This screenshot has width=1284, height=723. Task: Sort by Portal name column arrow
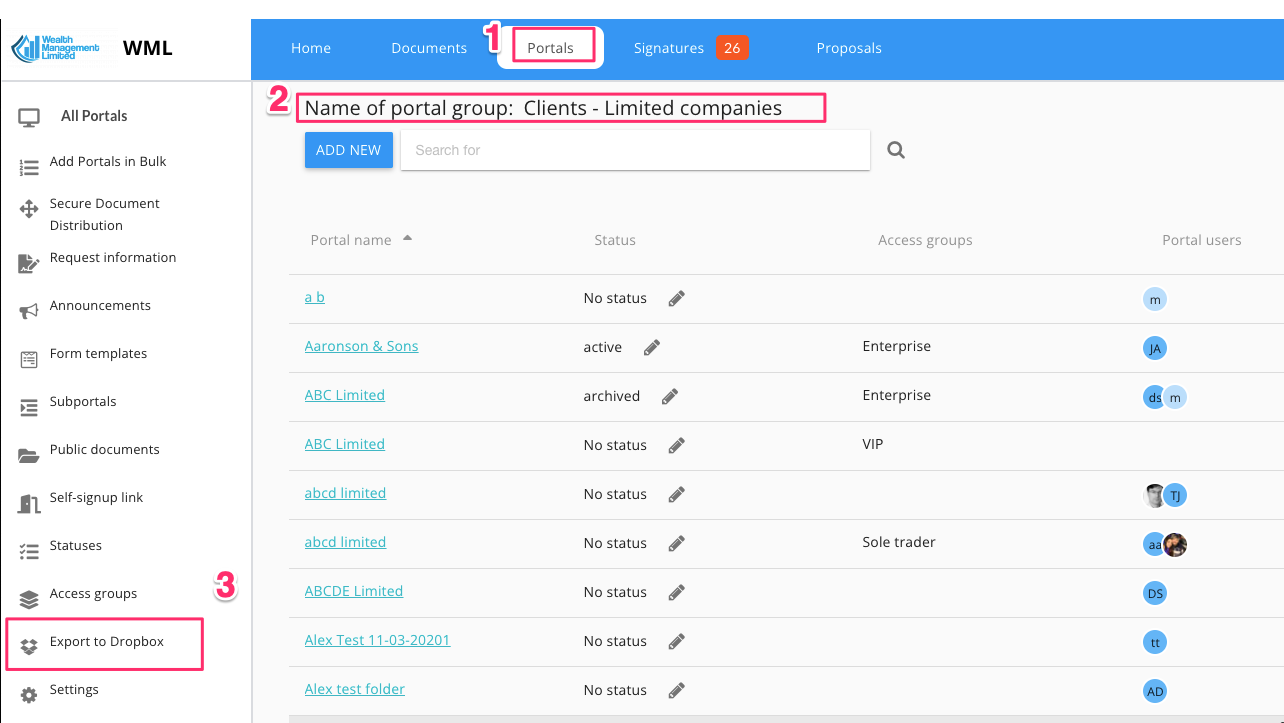[x=407, y=239]
